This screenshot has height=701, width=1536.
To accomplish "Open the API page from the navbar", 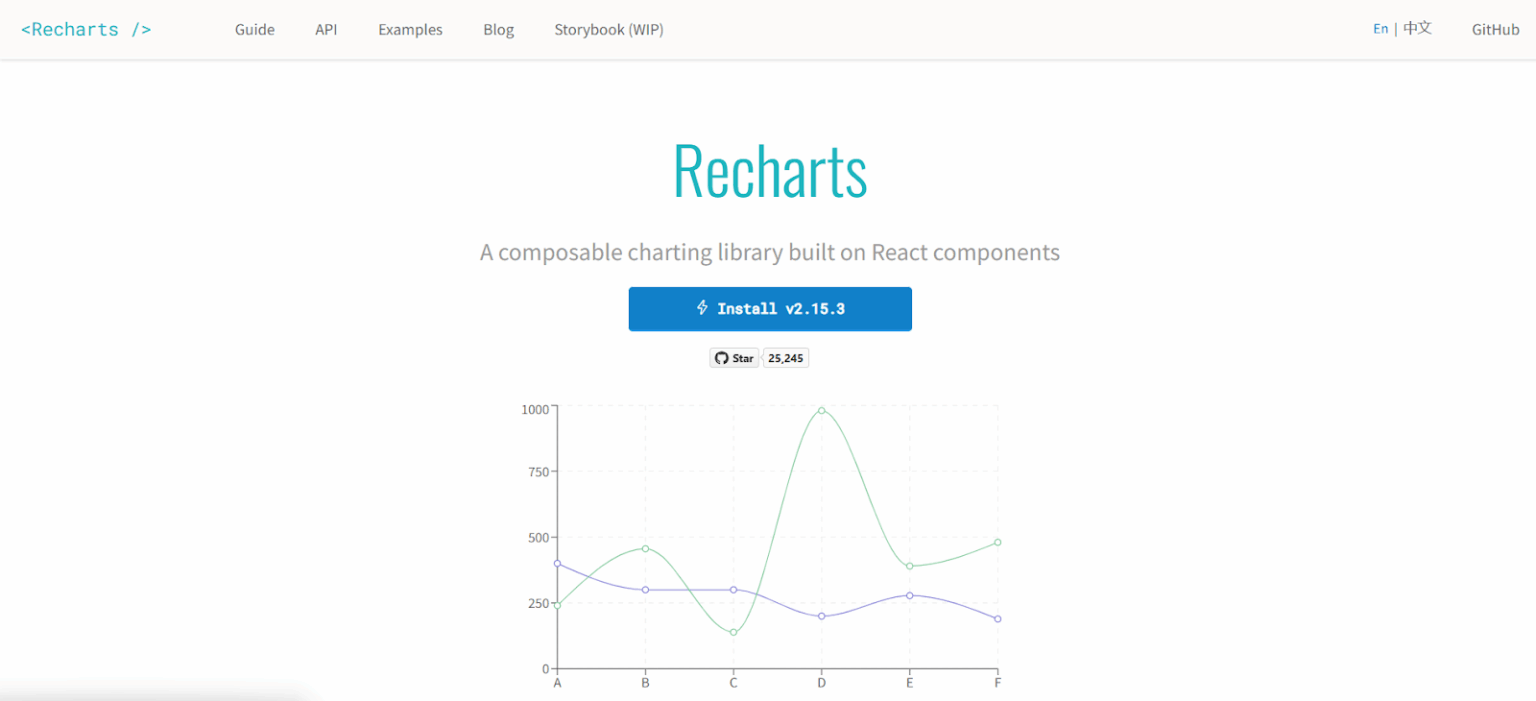I will pyautogui.click(x=326, y=29).
